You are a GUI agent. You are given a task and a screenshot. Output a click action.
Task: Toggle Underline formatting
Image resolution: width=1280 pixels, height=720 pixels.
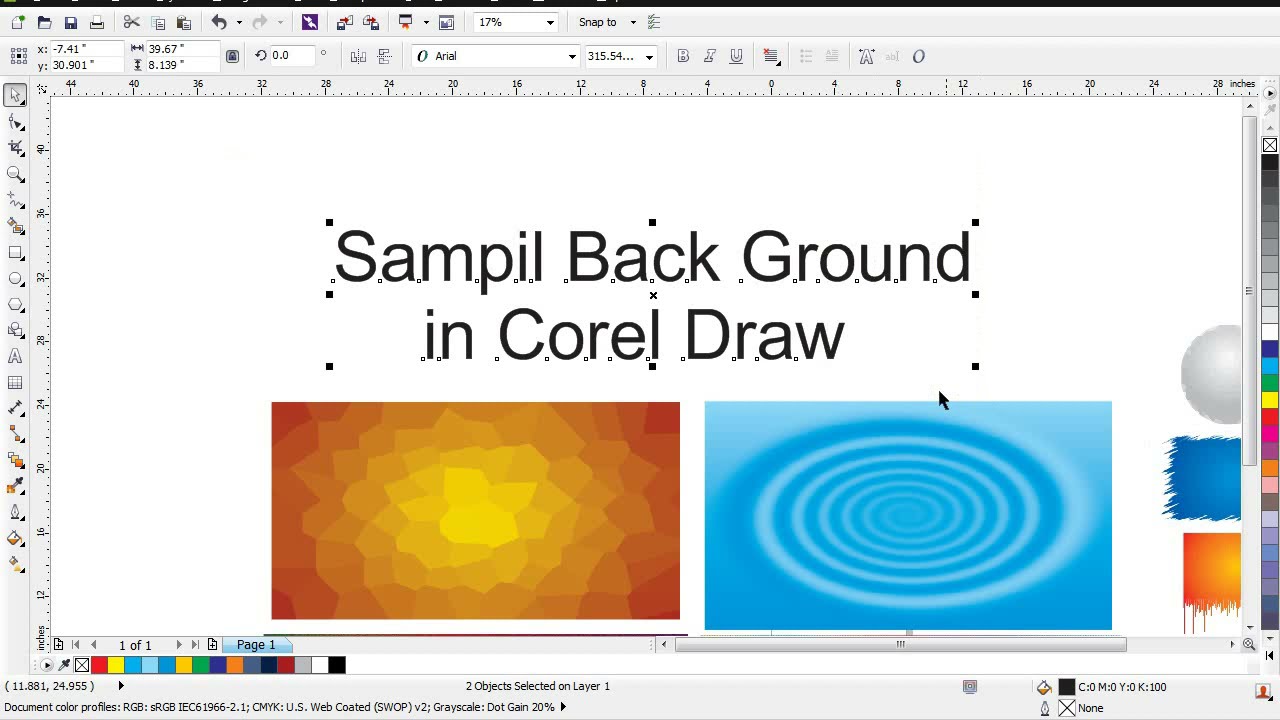tap(736, 56)
